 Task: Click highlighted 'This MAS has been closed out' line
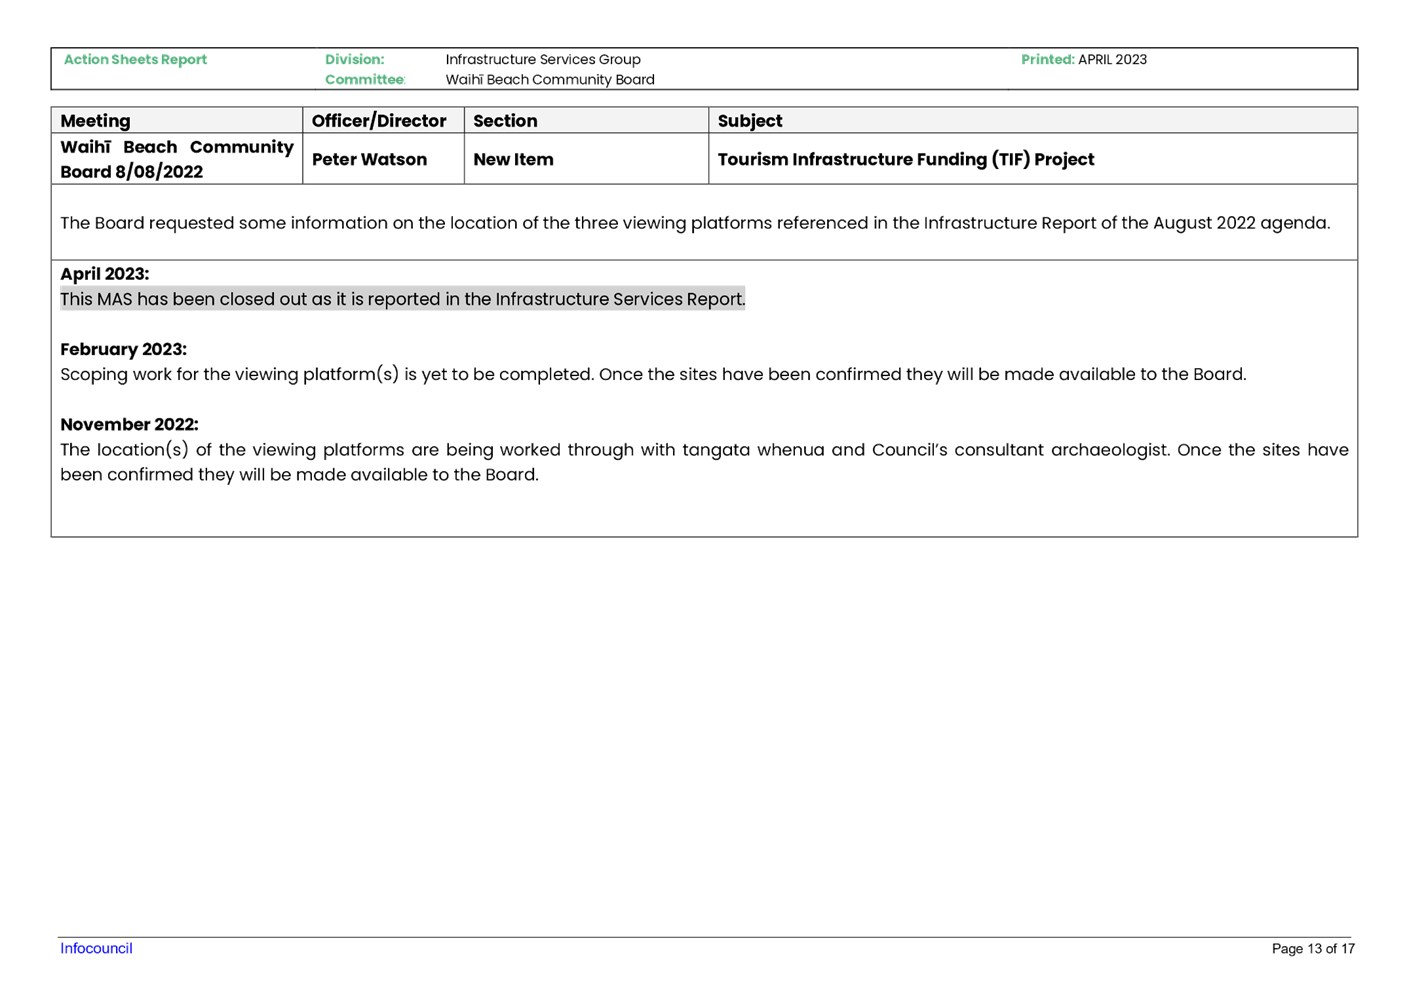pyautogui.click(x=403, y=299)
